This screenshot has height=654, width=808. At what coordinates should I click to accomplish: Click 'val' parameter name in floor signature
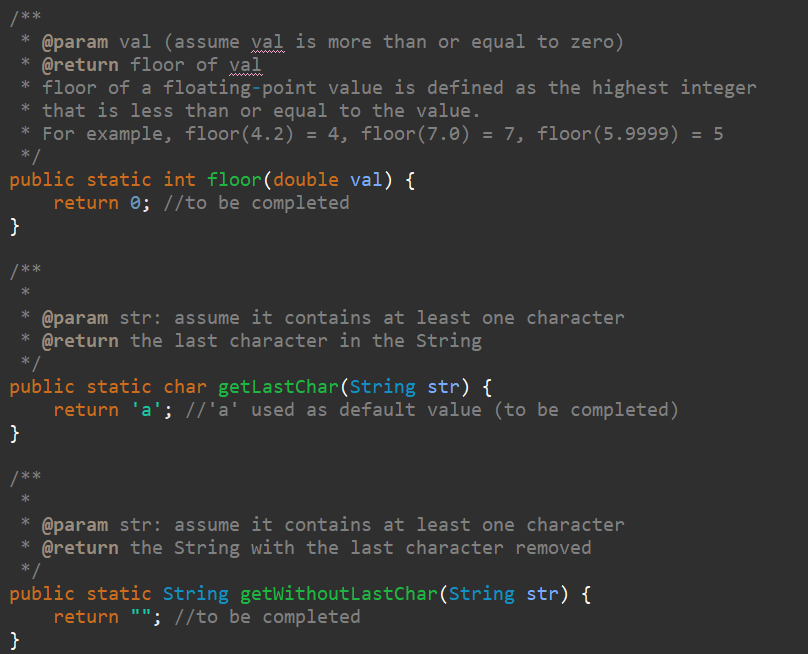point(366,180)
